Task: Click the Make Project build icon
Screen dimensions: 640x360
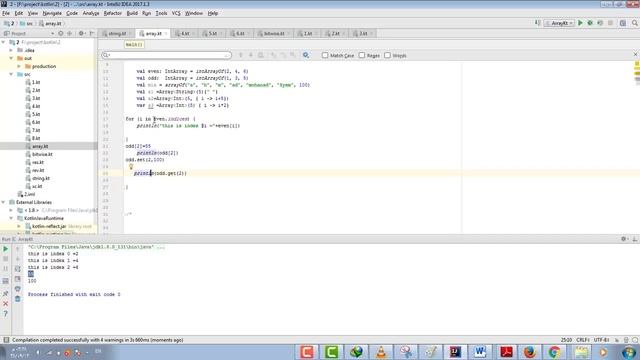Action: 538,23
